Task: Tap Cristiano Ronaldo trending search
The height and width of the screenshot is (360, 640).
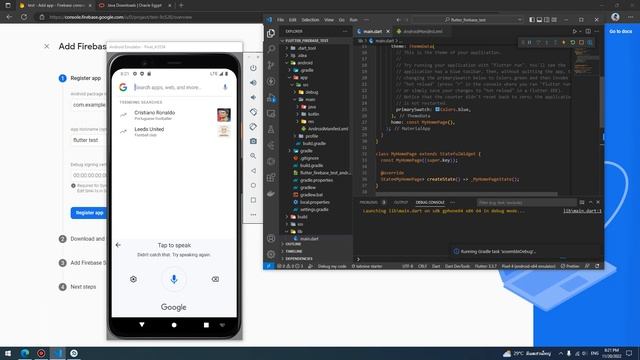Action: (x=175, y=115)
